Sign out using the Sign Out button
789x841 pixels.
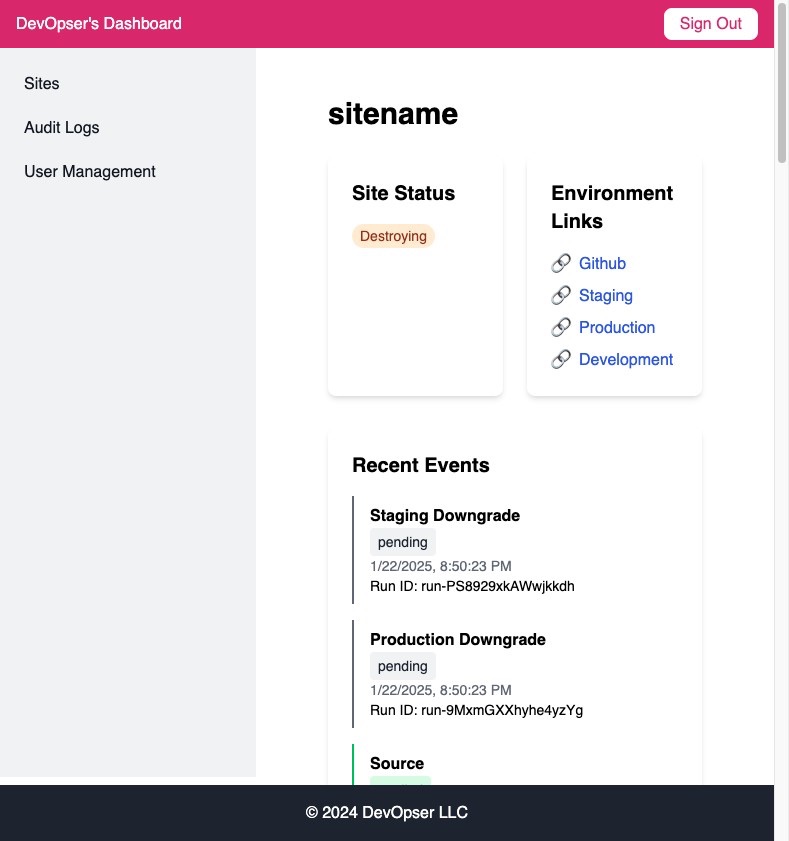coord(711,24)
